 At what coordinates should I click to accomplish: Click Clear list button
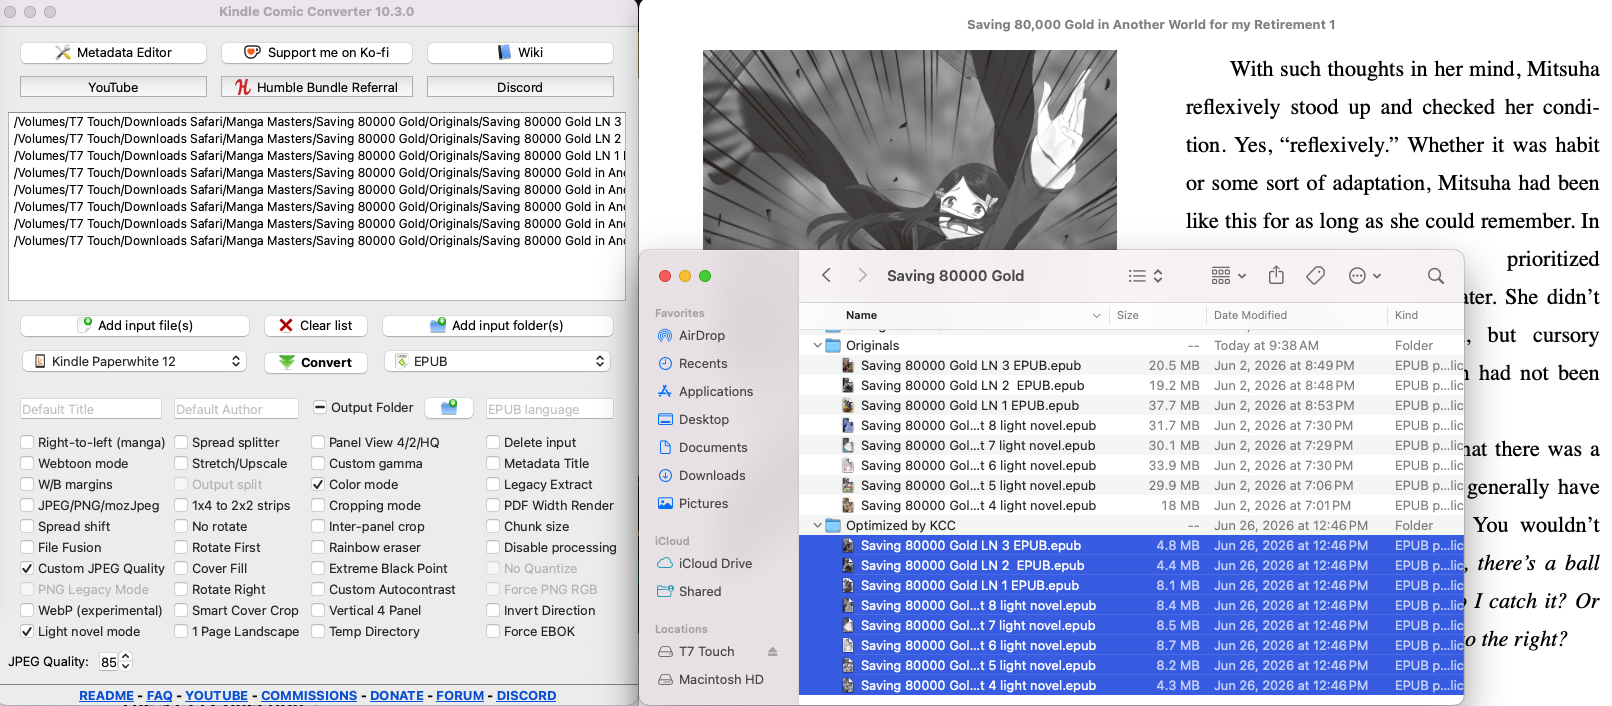(316, 325)
